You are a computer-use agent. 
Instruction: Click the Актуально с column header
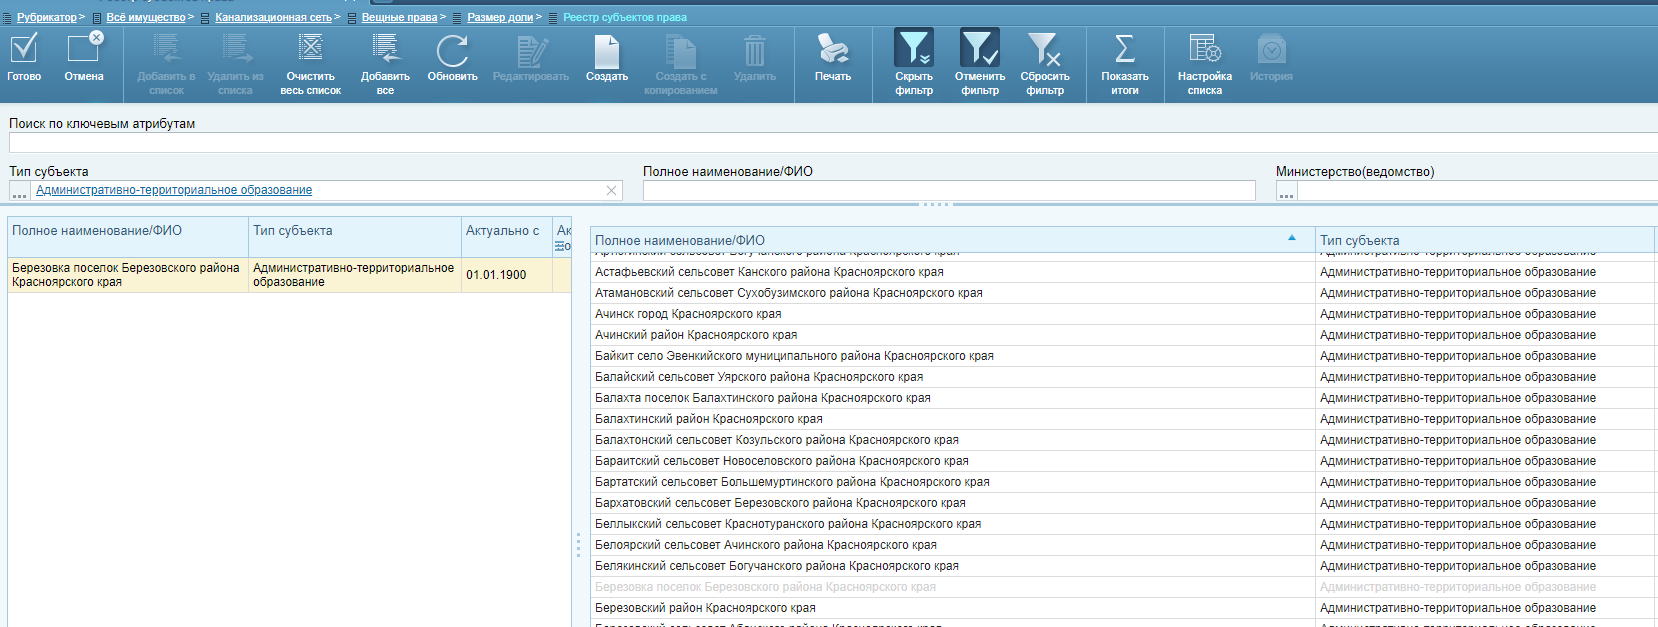507,237
